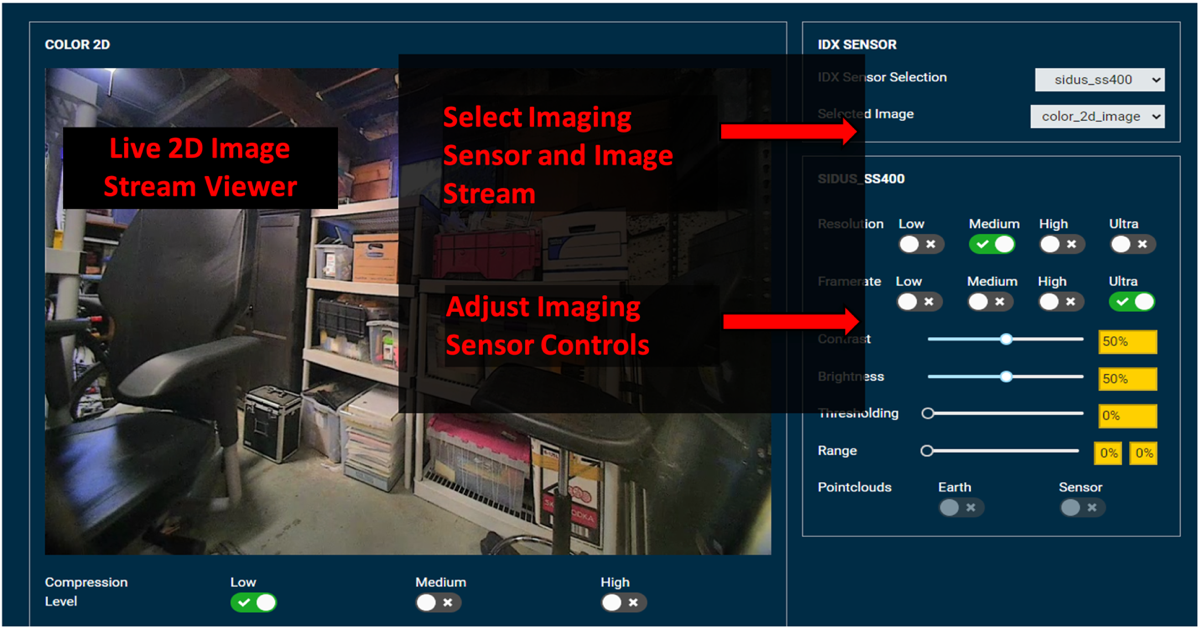Click the Contrast slider handle
The height and width of the screenshot is (629, 1200).
click(1006, 340)
